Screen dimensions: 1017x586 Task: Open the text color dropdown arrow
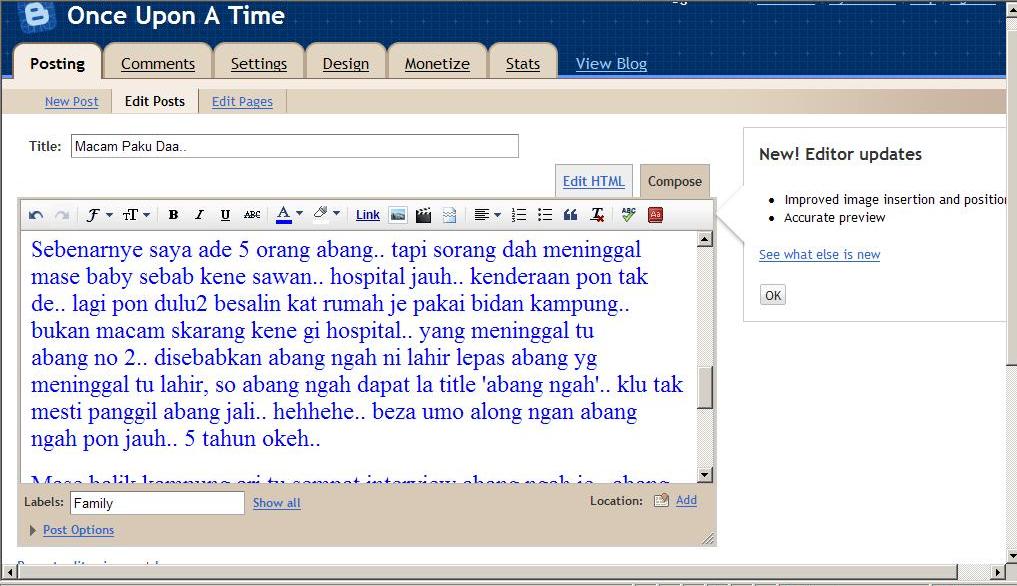[x=300, y=214]
